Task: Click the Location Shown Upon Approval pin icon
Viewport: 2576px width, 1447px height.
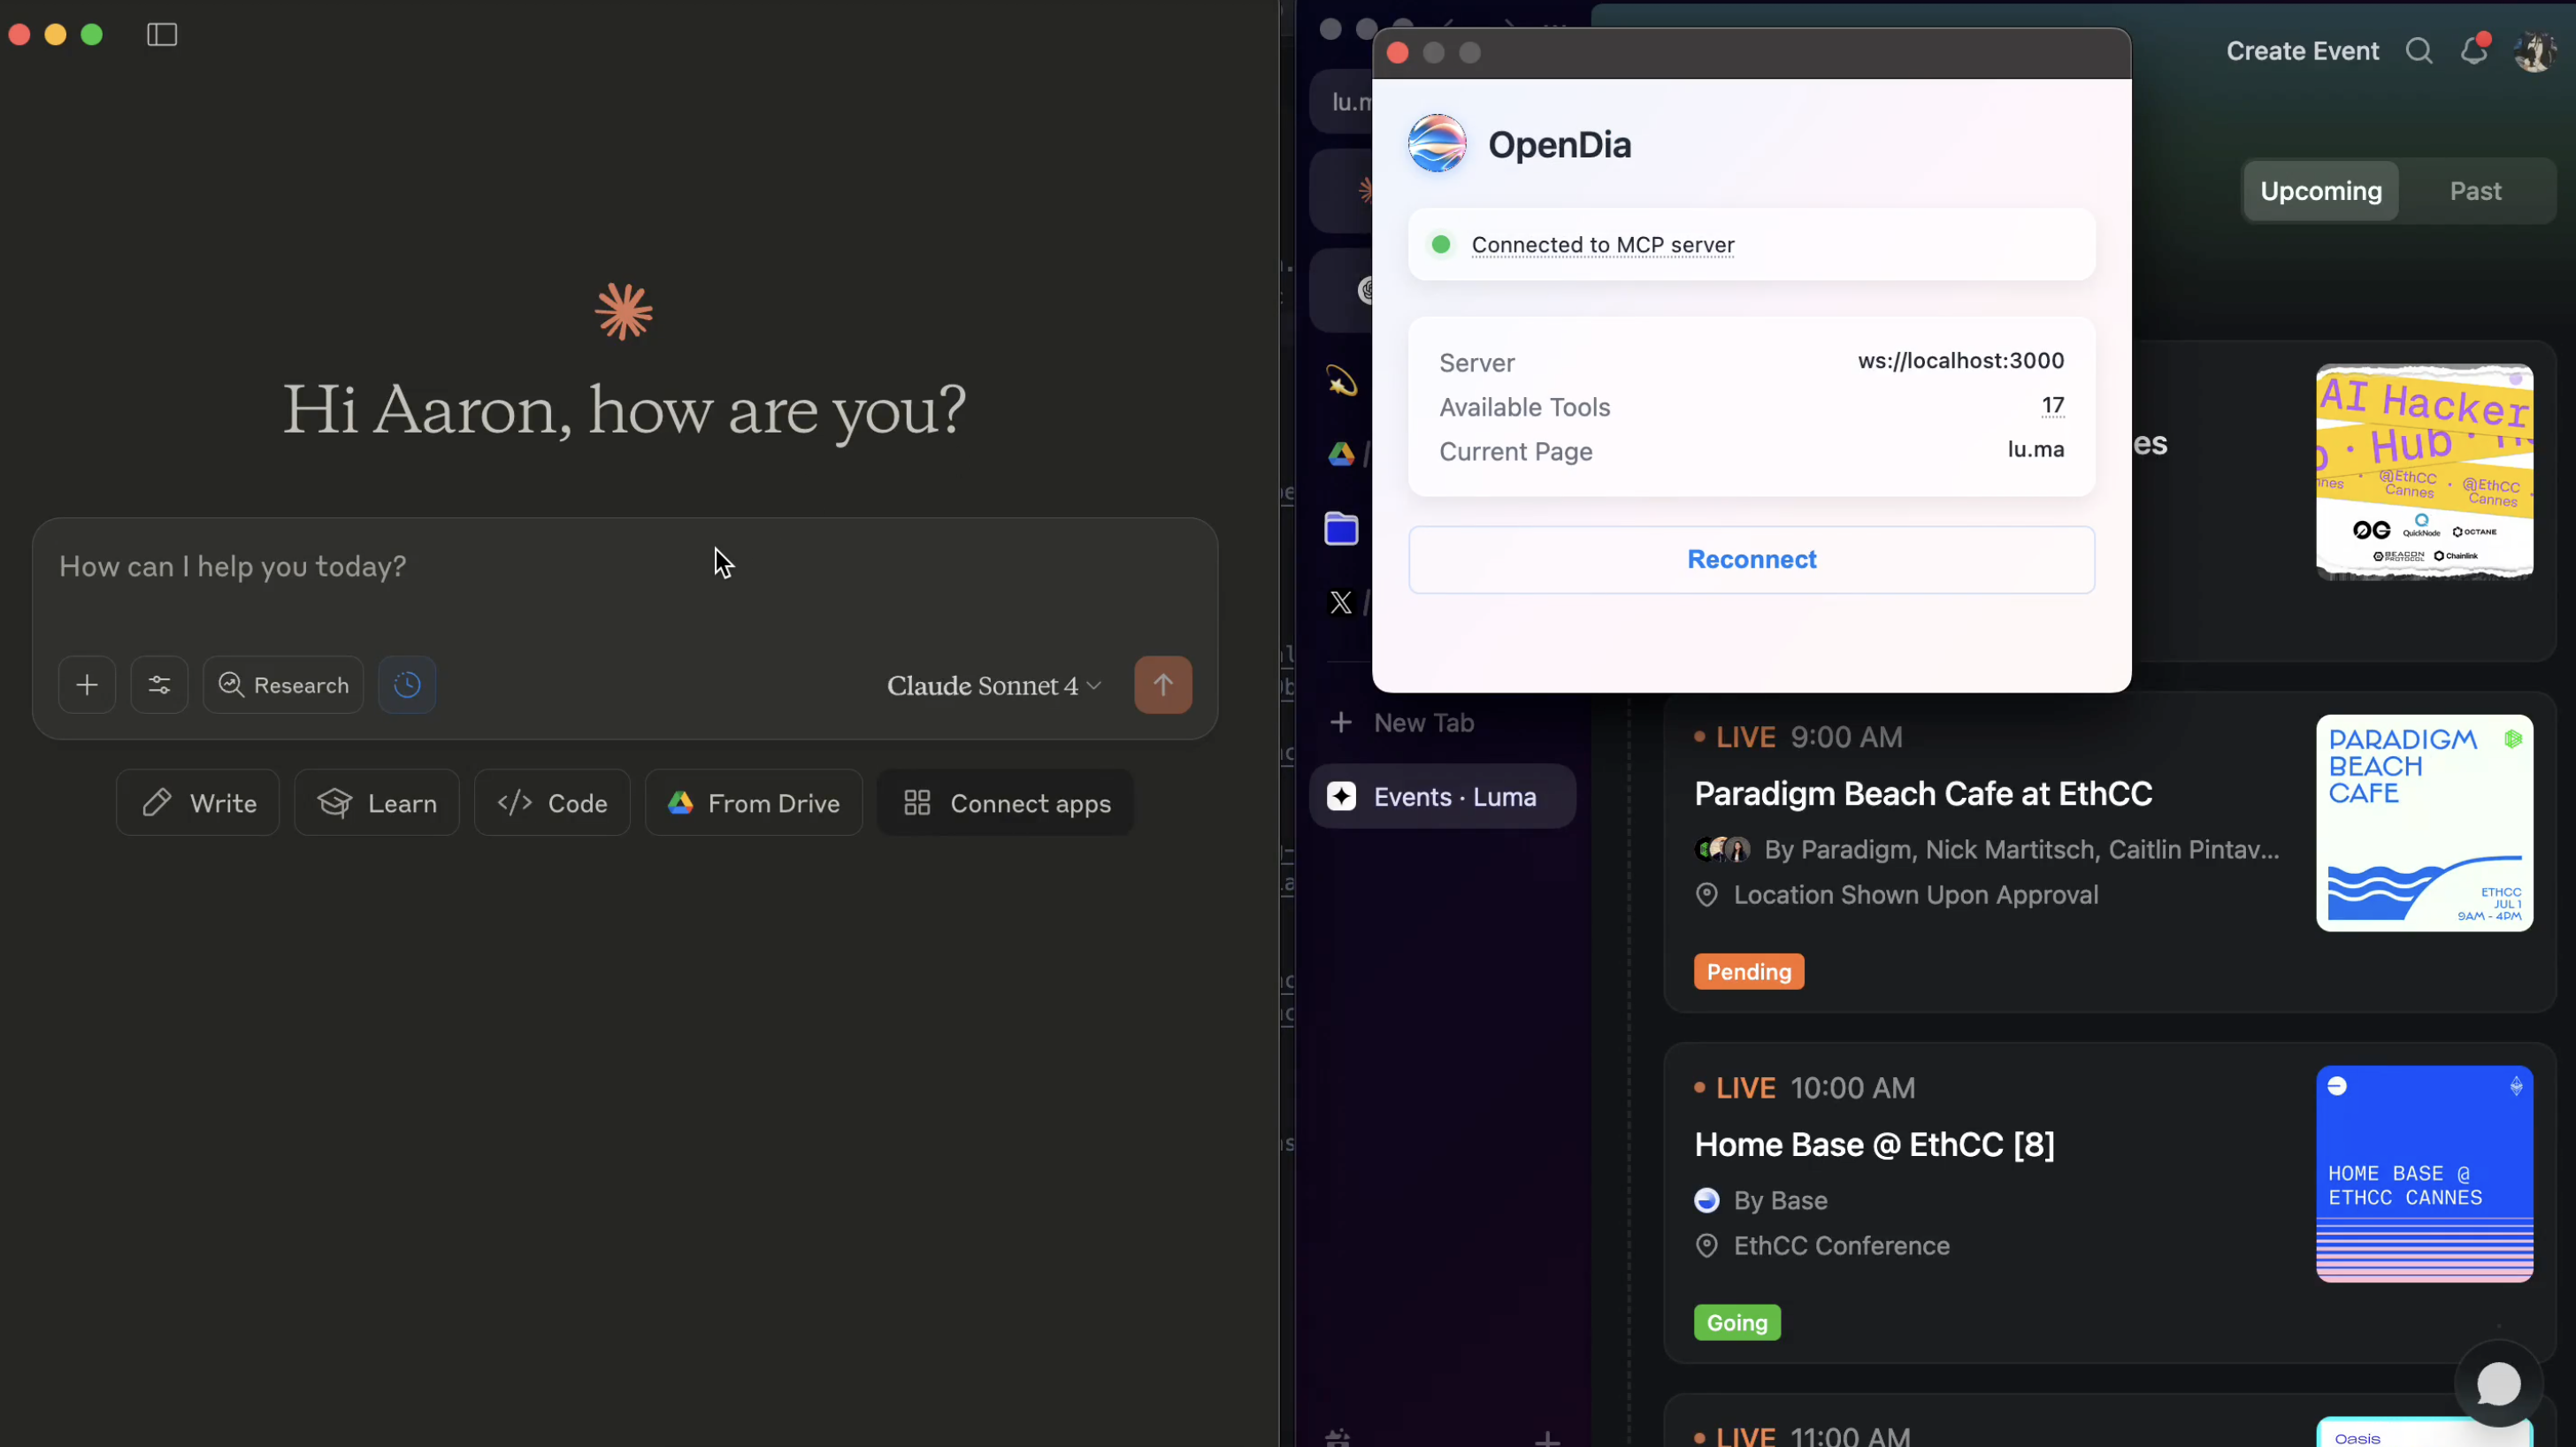Action: click(1707, 895)
